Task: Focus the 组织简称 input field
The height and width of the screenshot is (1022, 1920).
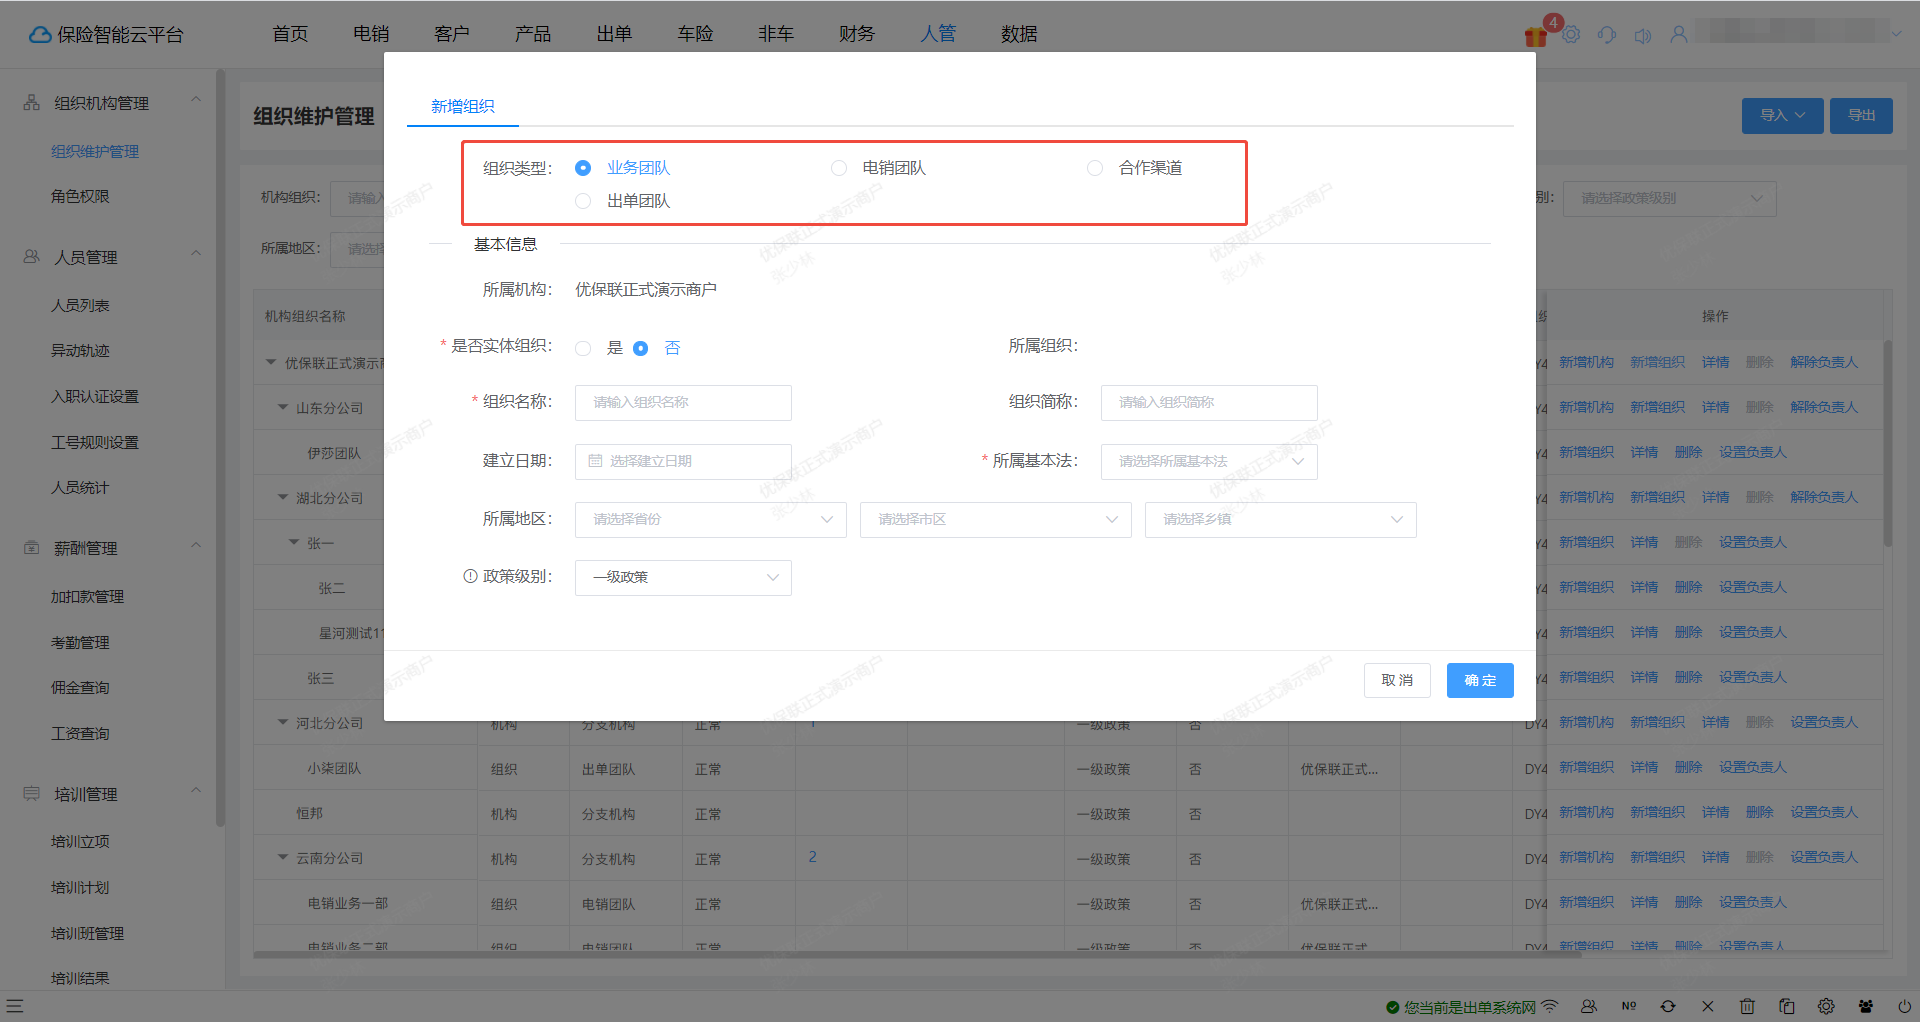Action: point(1209,403)
